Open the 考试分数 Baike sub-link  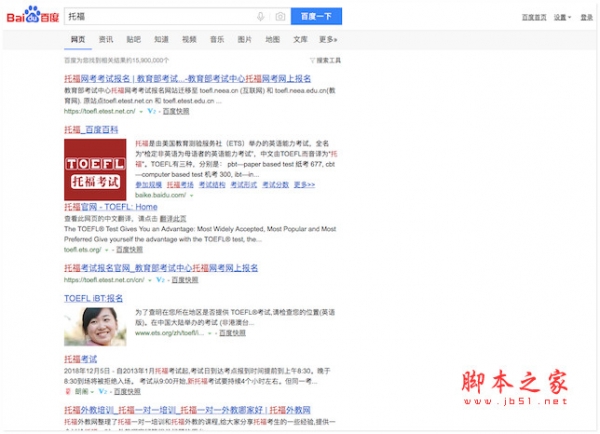pyautogui.click(x=276, y=184)
